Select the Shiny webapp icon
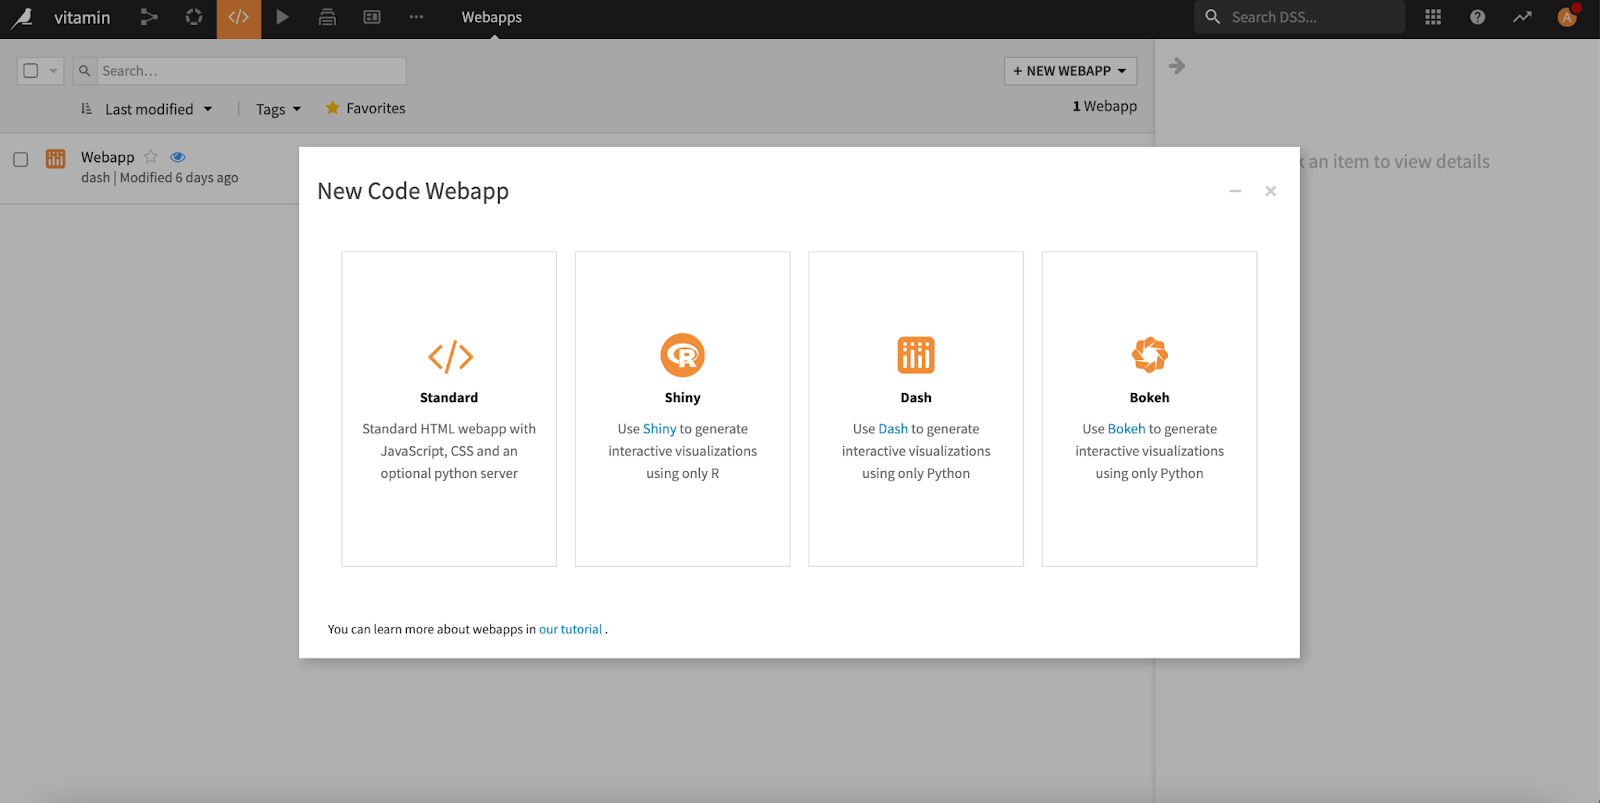The image size is (1600, 803). click(682, 355)
